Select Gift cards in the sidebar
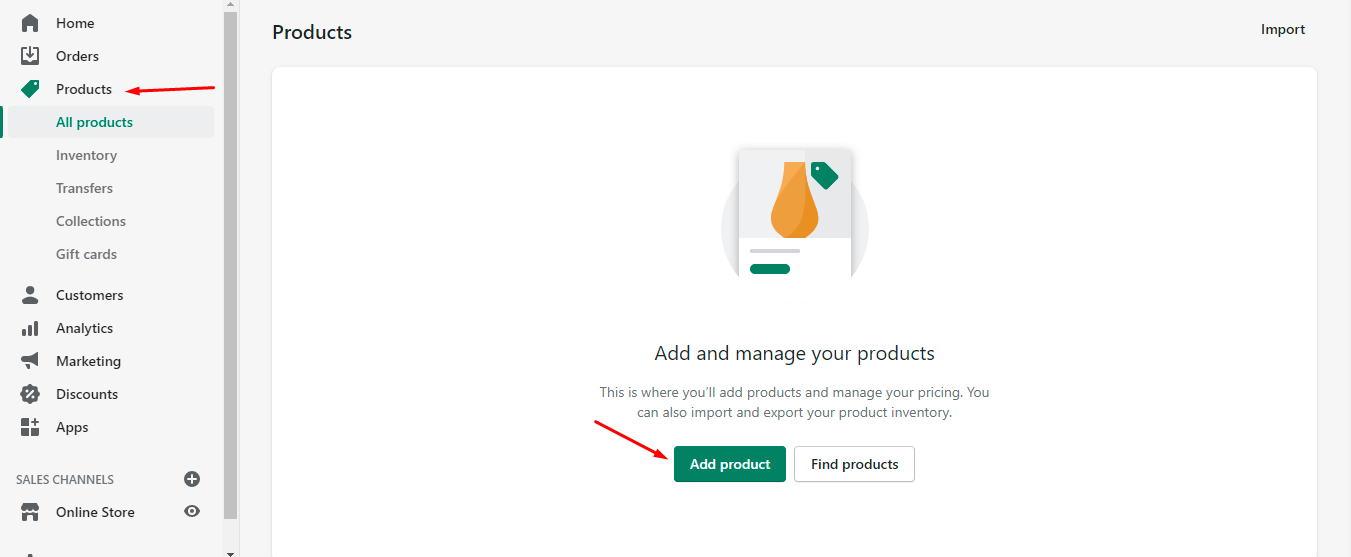The image size is (1351, 557). 86,254
